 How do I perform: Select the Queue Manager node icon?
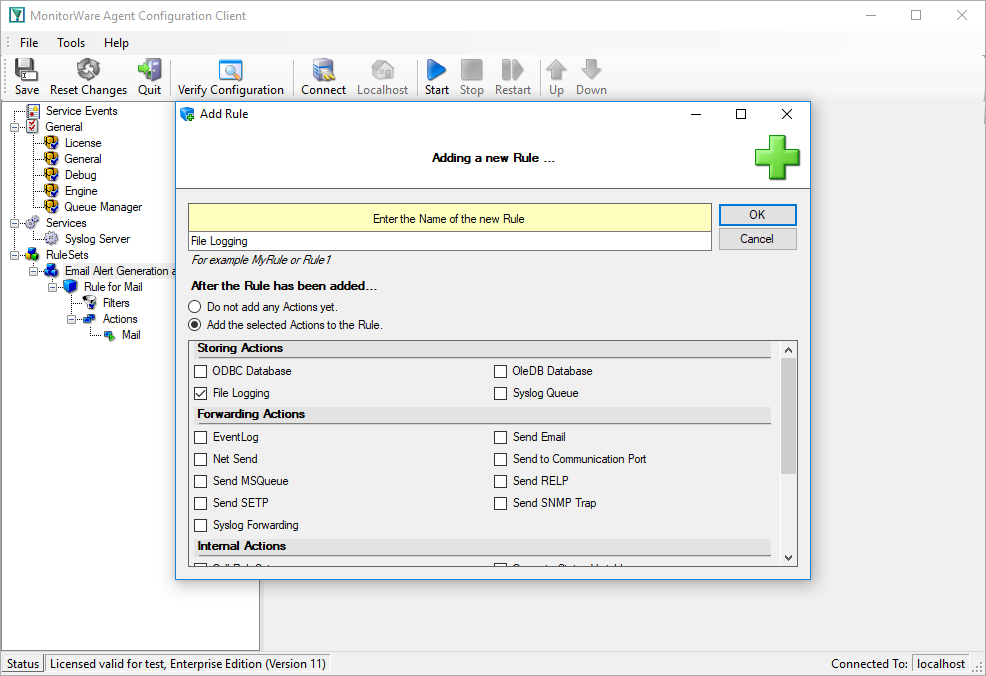52,207
